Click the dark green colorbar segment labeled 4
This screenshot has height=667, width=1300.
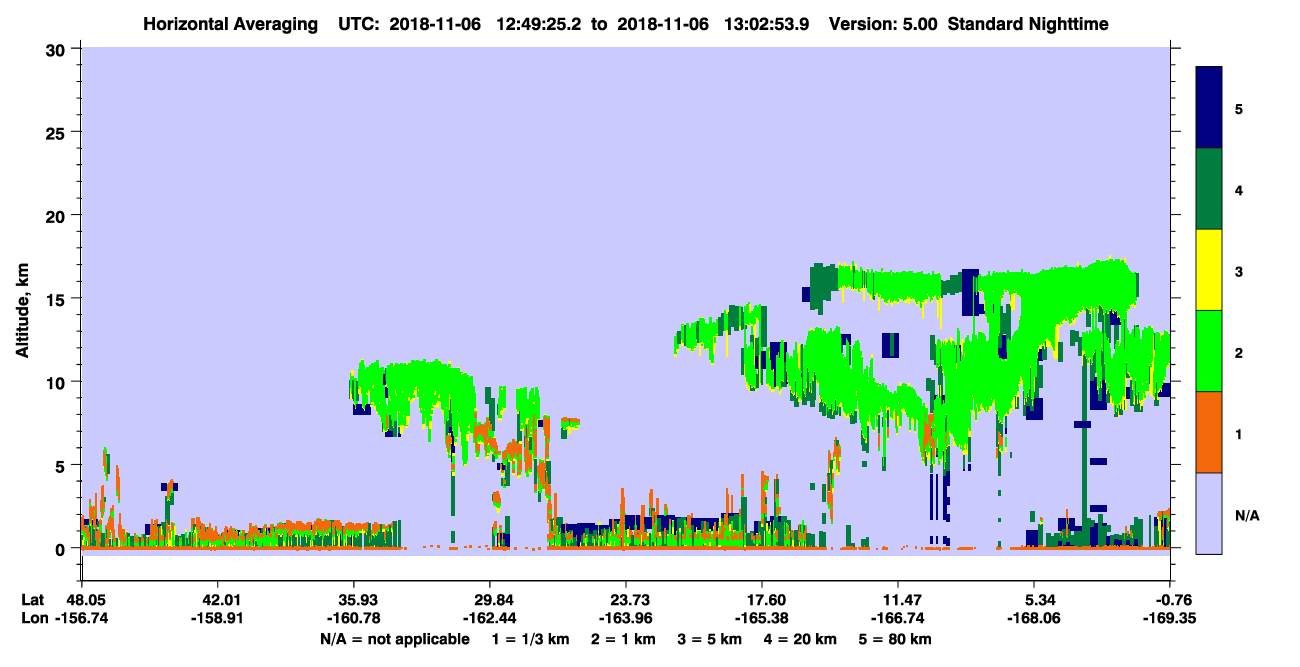(1209, 189)
